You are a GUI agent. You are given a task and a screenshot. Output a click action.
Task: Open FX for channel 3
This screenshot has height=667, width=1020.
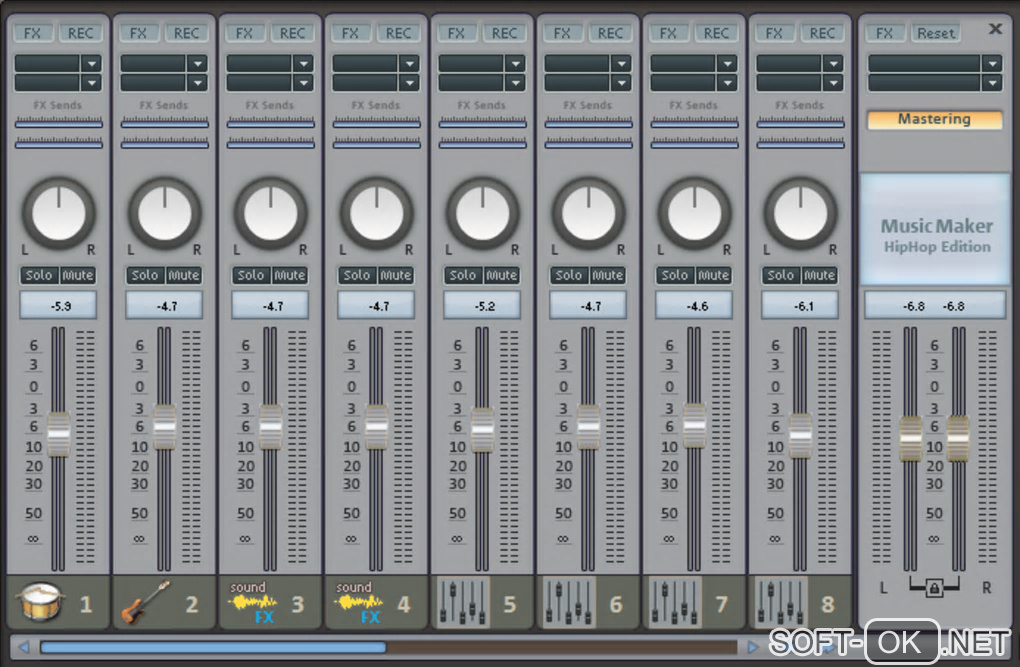pyautogui.click(x=245, y=33)
